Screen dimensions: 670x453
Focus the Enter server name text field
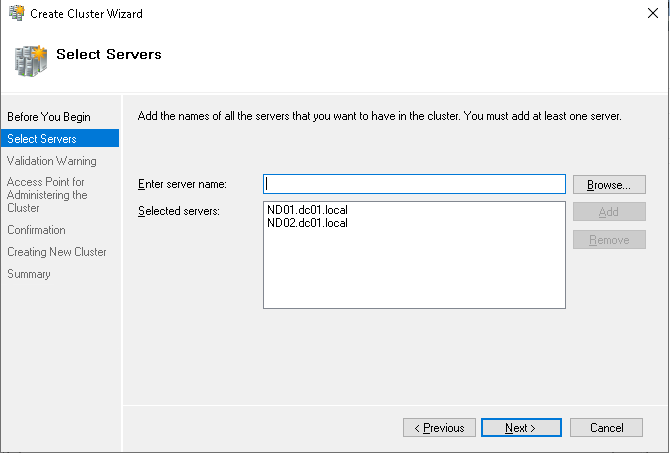pos(414,184)
